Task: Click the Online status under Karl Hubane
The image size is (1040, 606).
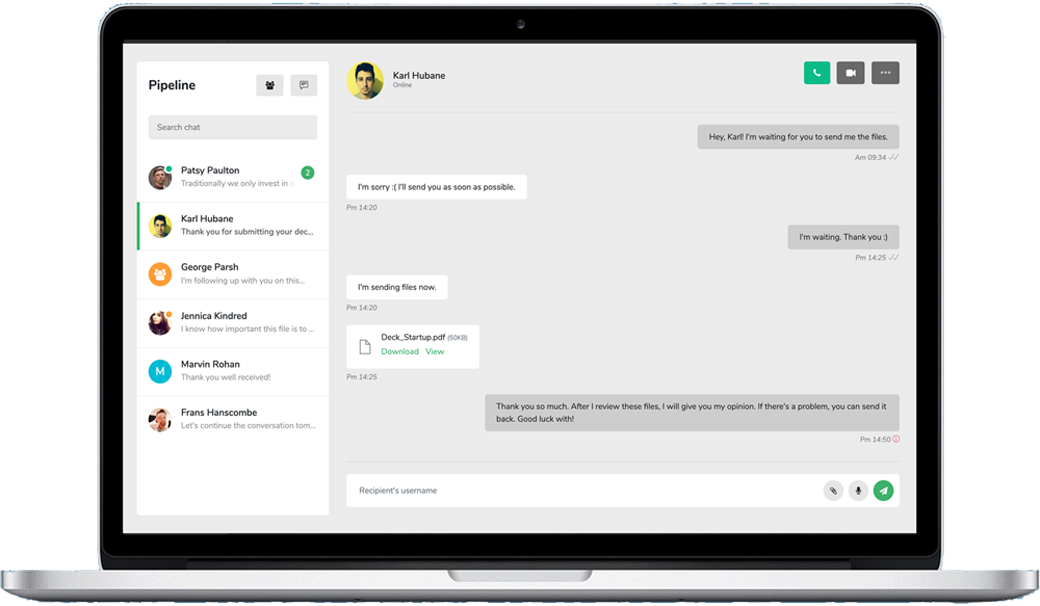Action: coord(402,85)
